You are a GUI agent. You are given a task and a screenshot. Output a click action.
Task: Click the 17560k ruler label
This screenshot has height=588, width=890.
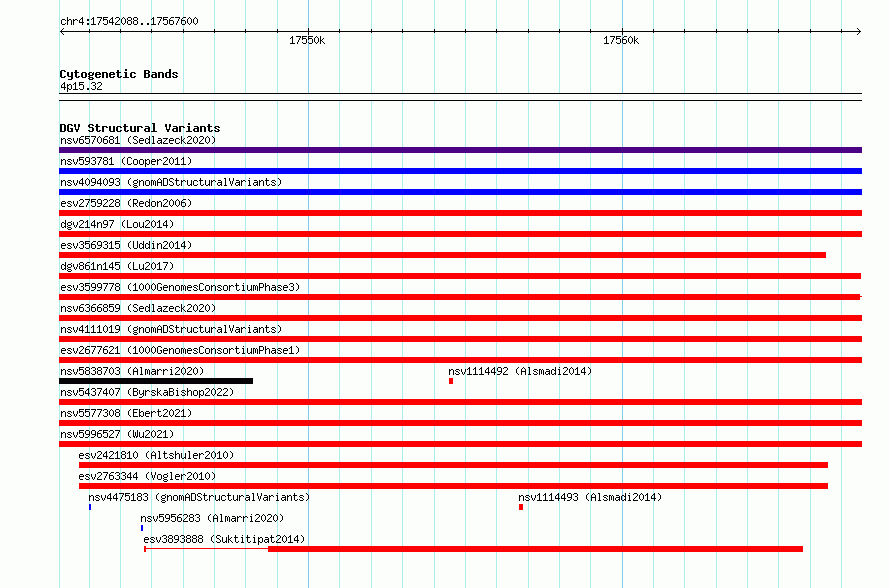(x=621, y=40)
